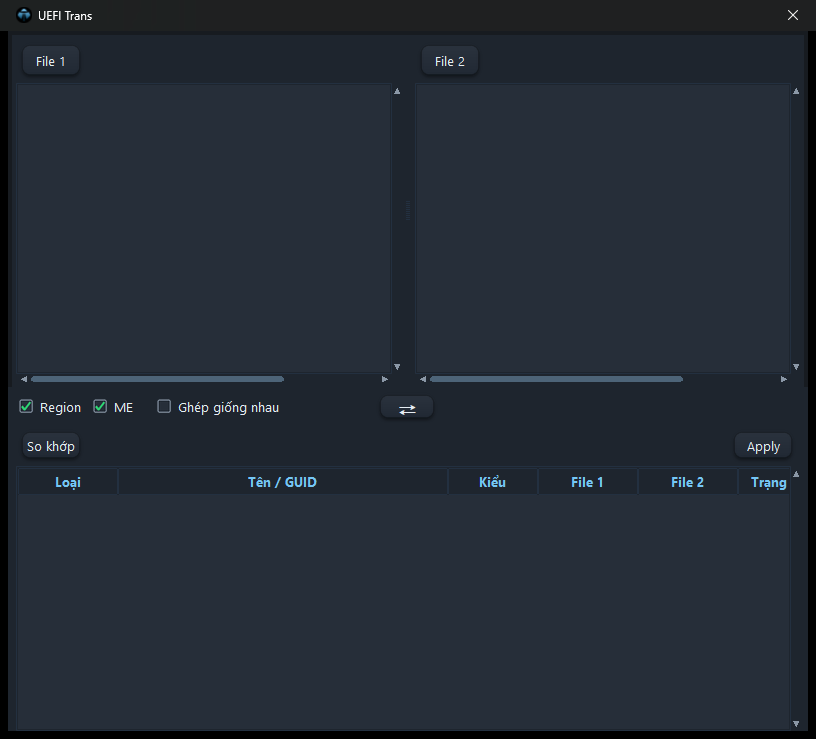Sort by Loại column header
This screenshot has height=739, width=816.
[x=68, y=482]
